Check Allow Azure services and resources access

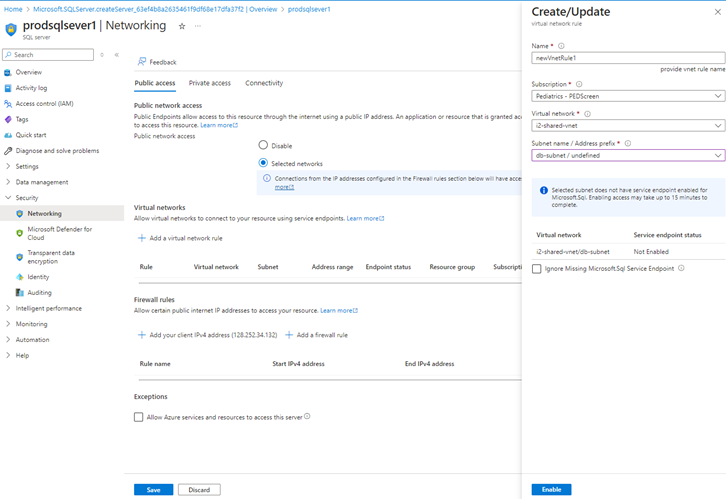138,417
